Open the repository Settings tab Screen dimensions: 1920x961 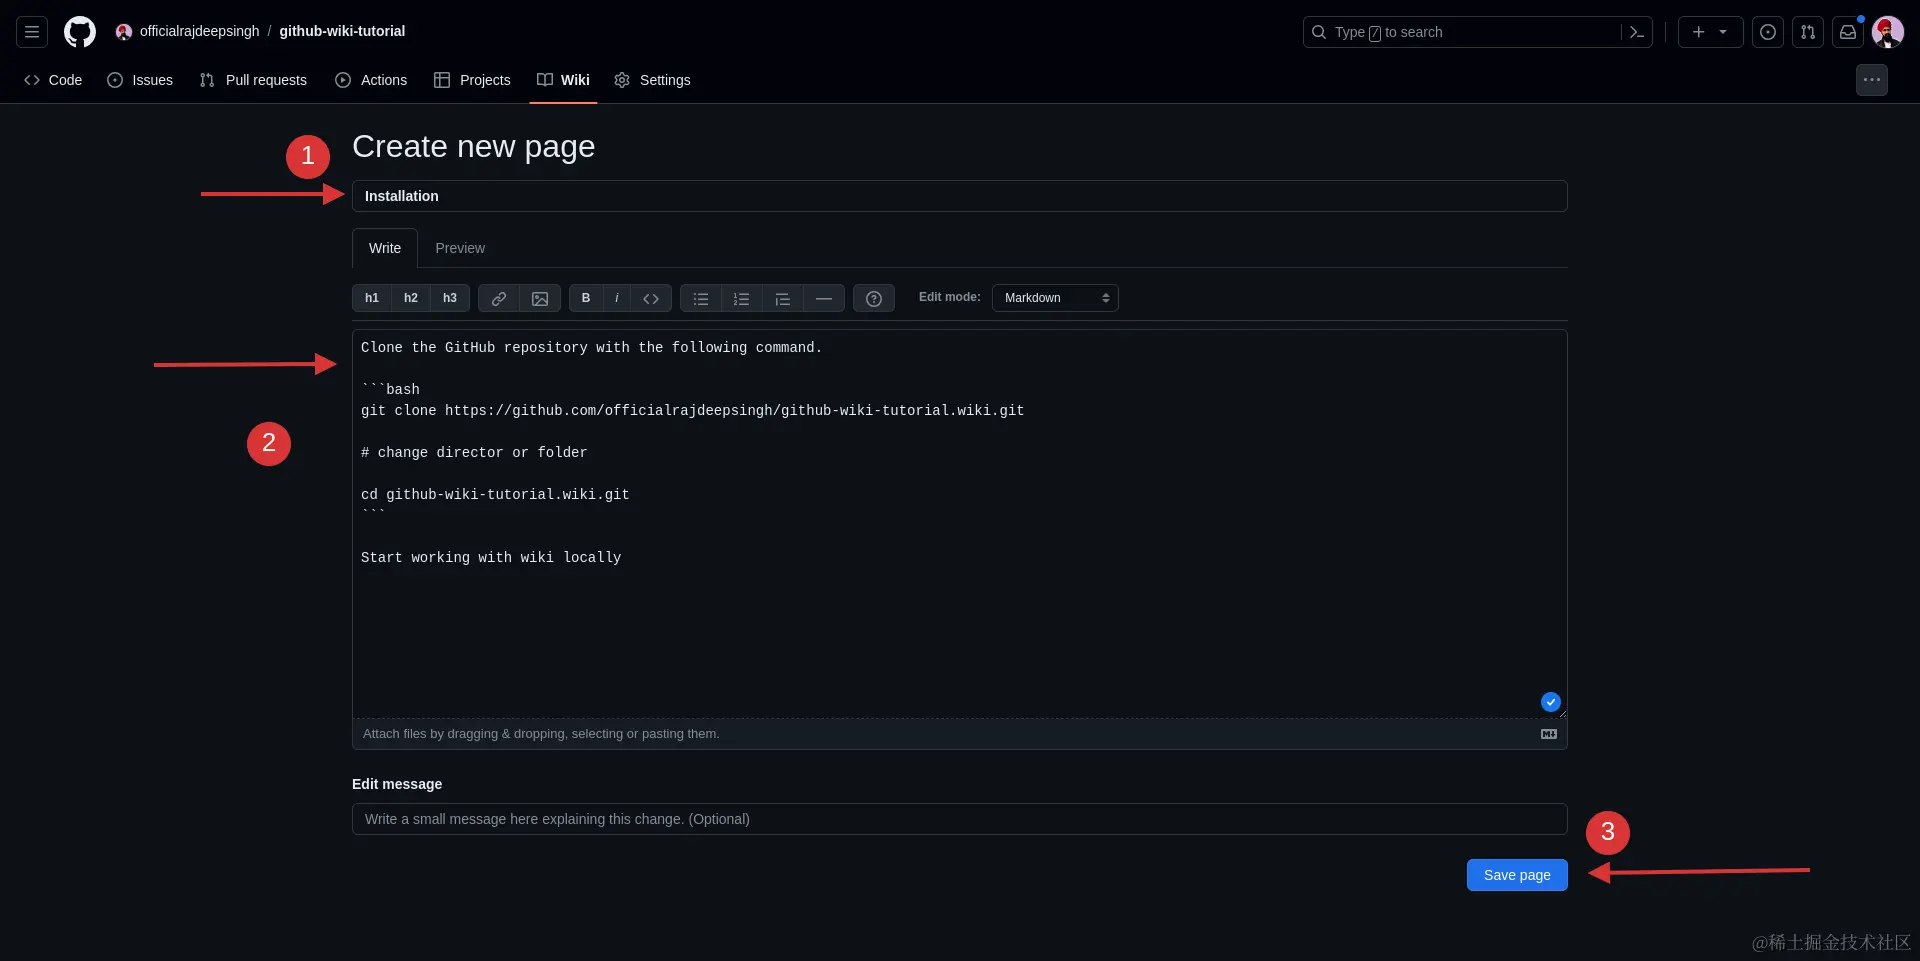(x=652, y=80)
